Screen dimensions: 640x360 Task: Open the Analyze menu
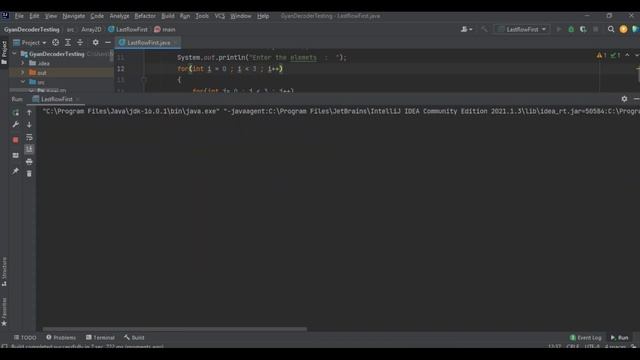[120, 16]
